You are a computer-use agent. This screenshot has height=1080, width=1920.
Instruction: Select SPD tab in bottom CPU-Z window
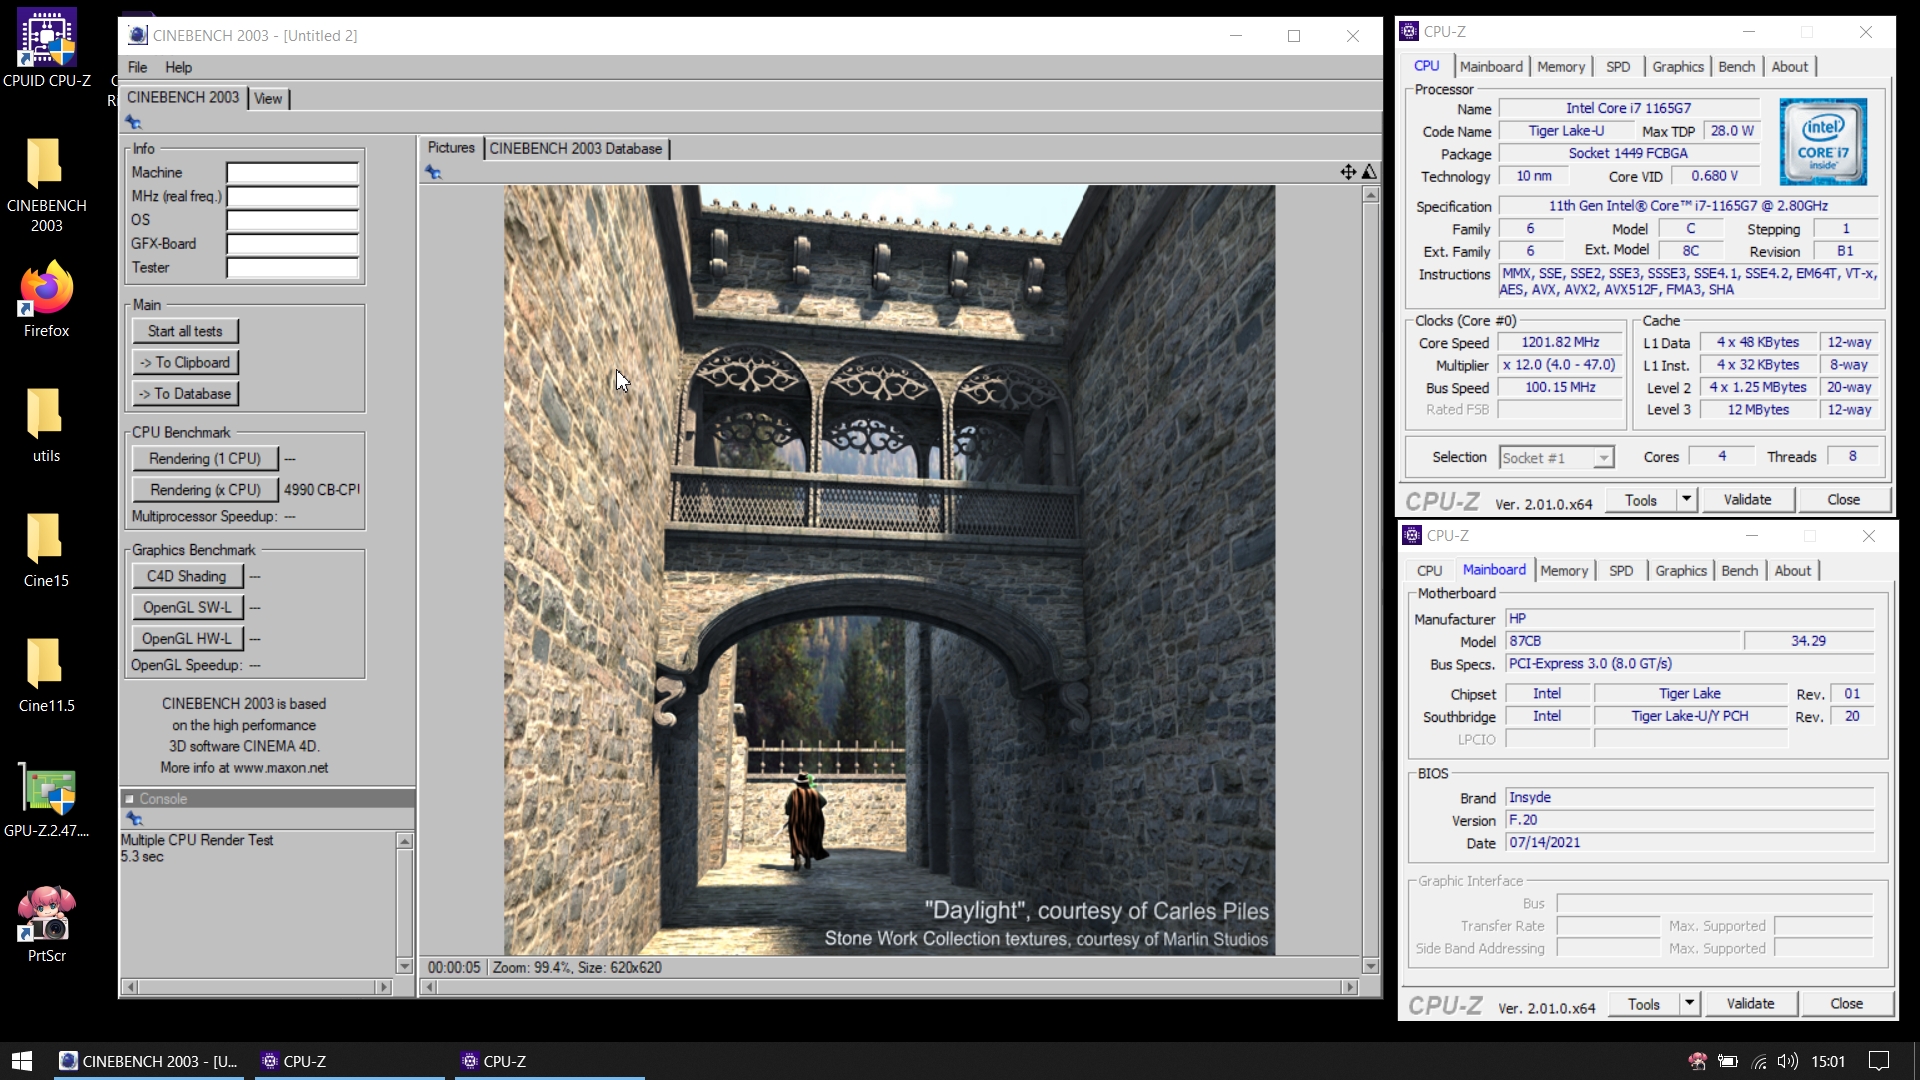(1621, 570)
